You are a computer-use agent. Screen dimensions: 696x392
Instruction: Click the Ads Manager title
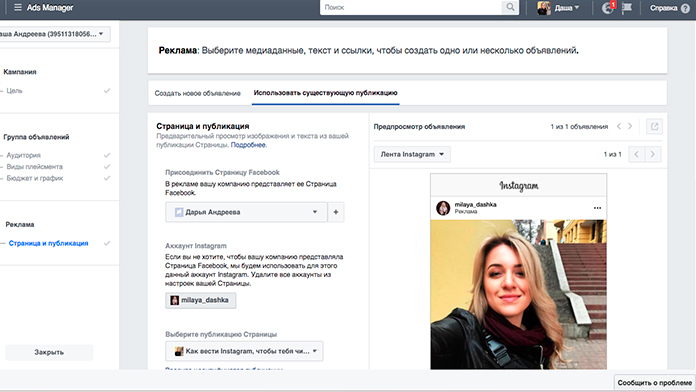coord(50,8)
